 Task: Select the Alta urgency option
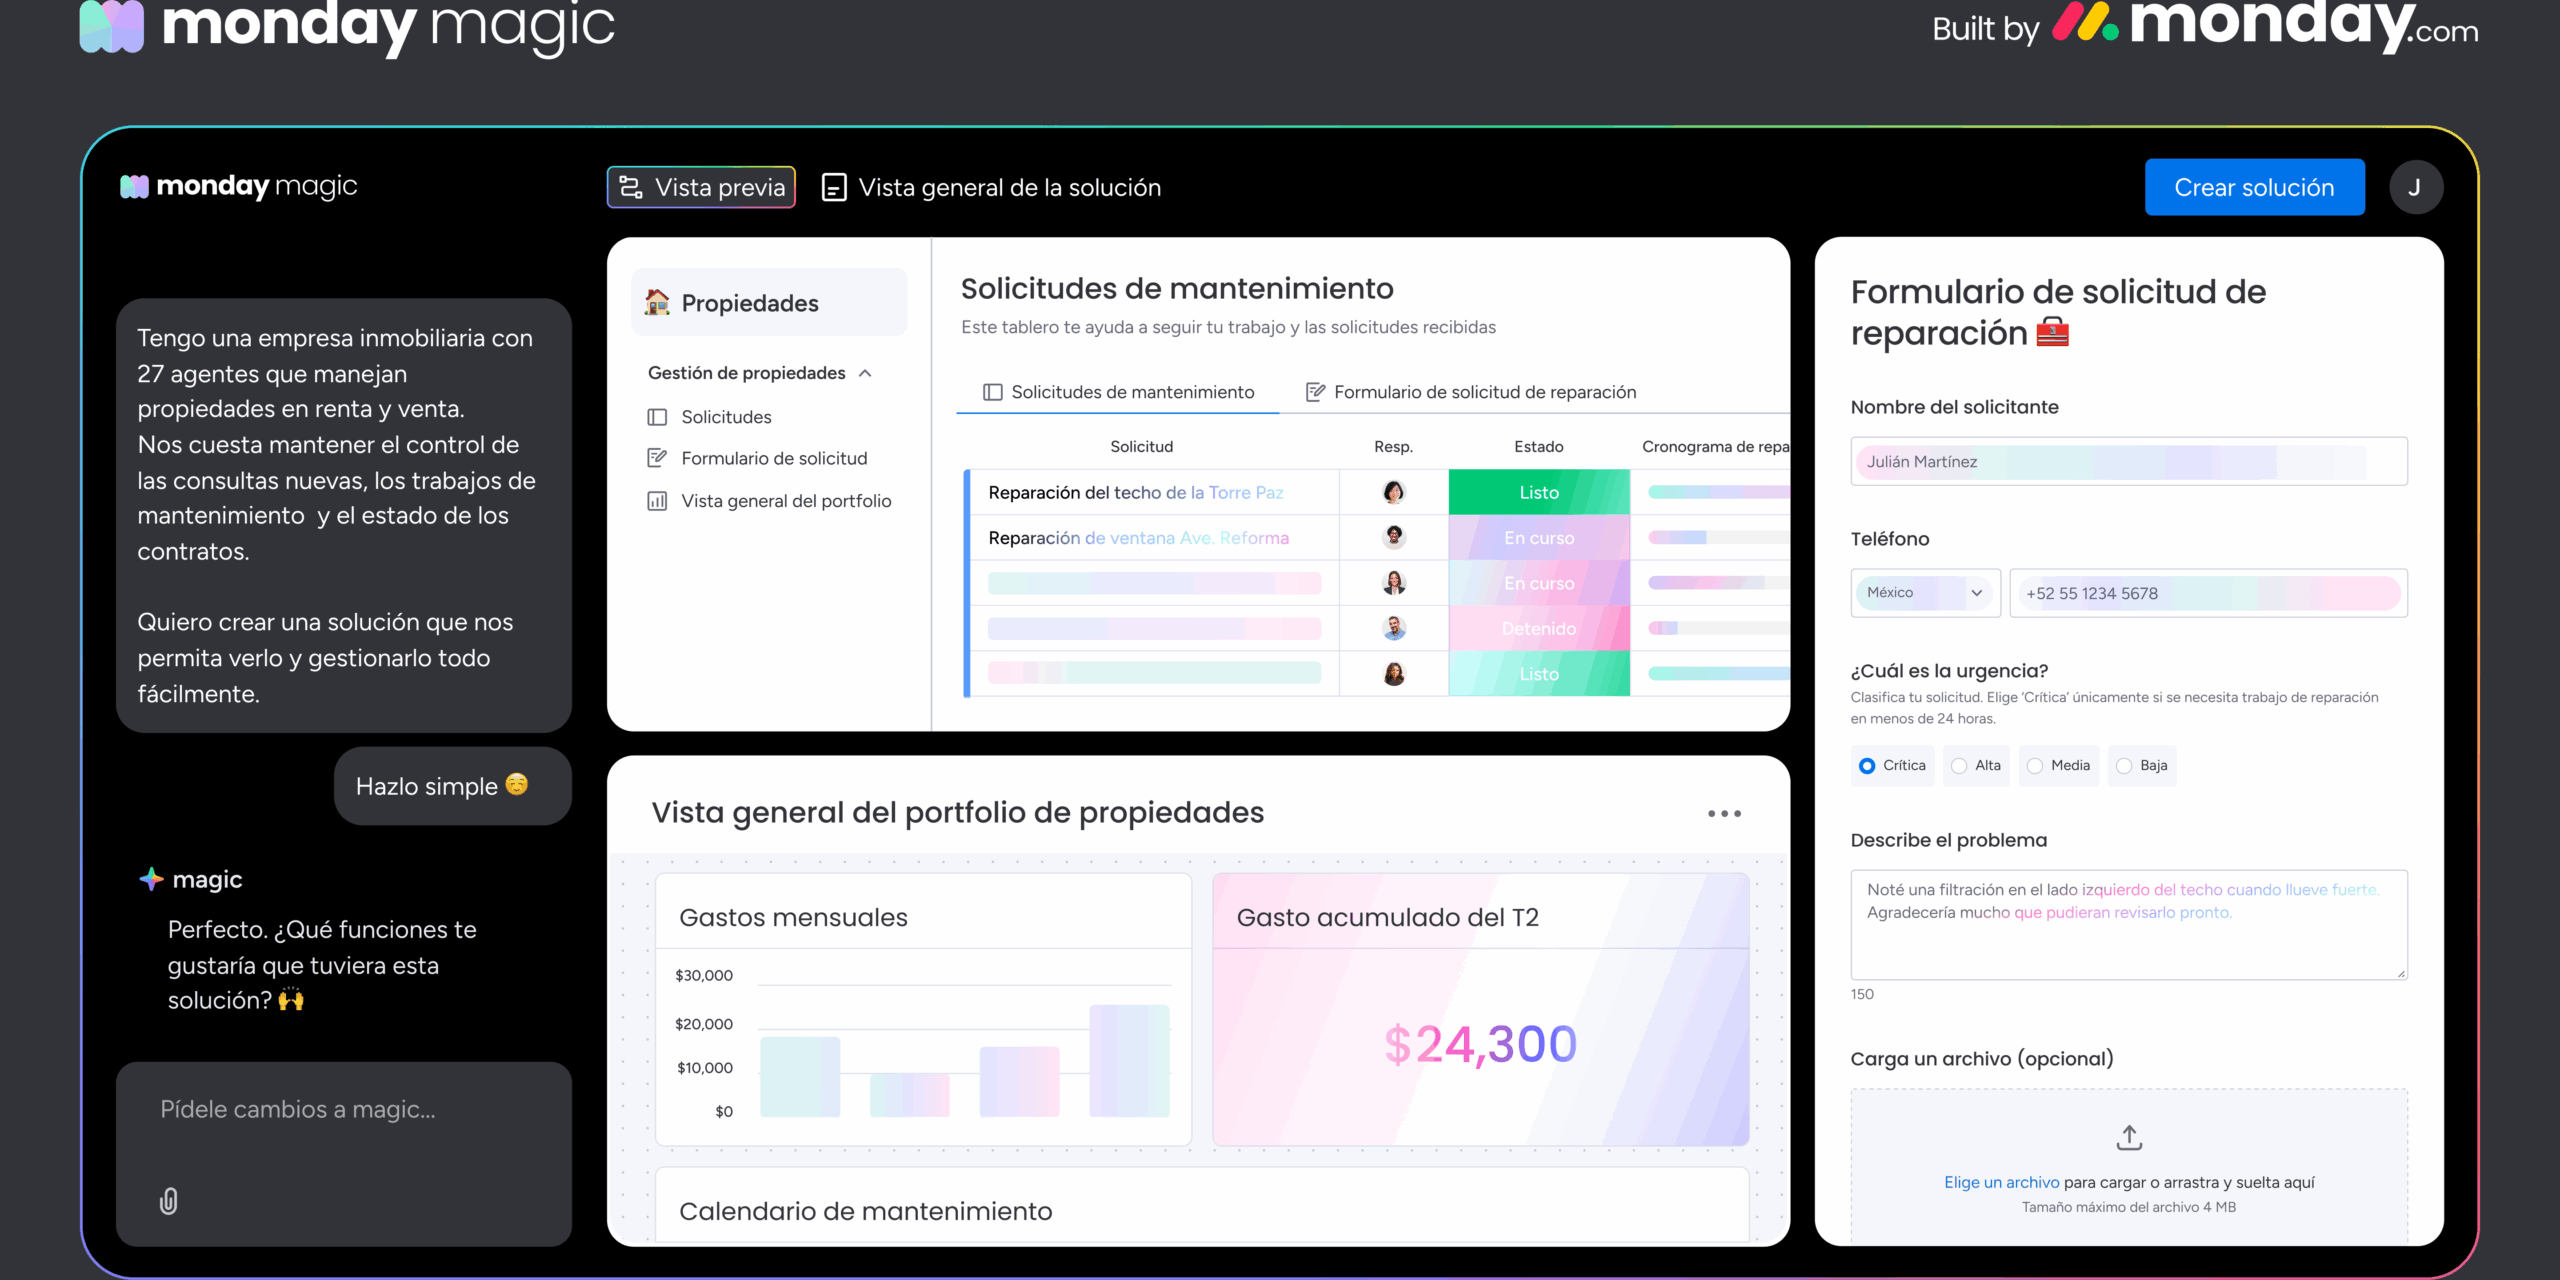pyautogui.click(x=1960, y=766)
